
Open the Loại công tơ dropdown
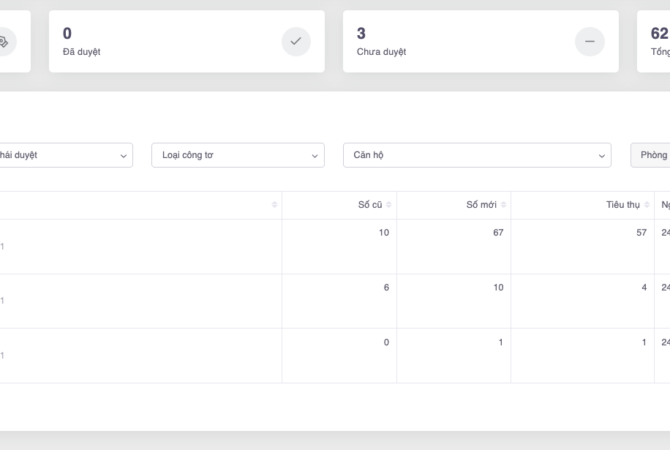[237, 155]
